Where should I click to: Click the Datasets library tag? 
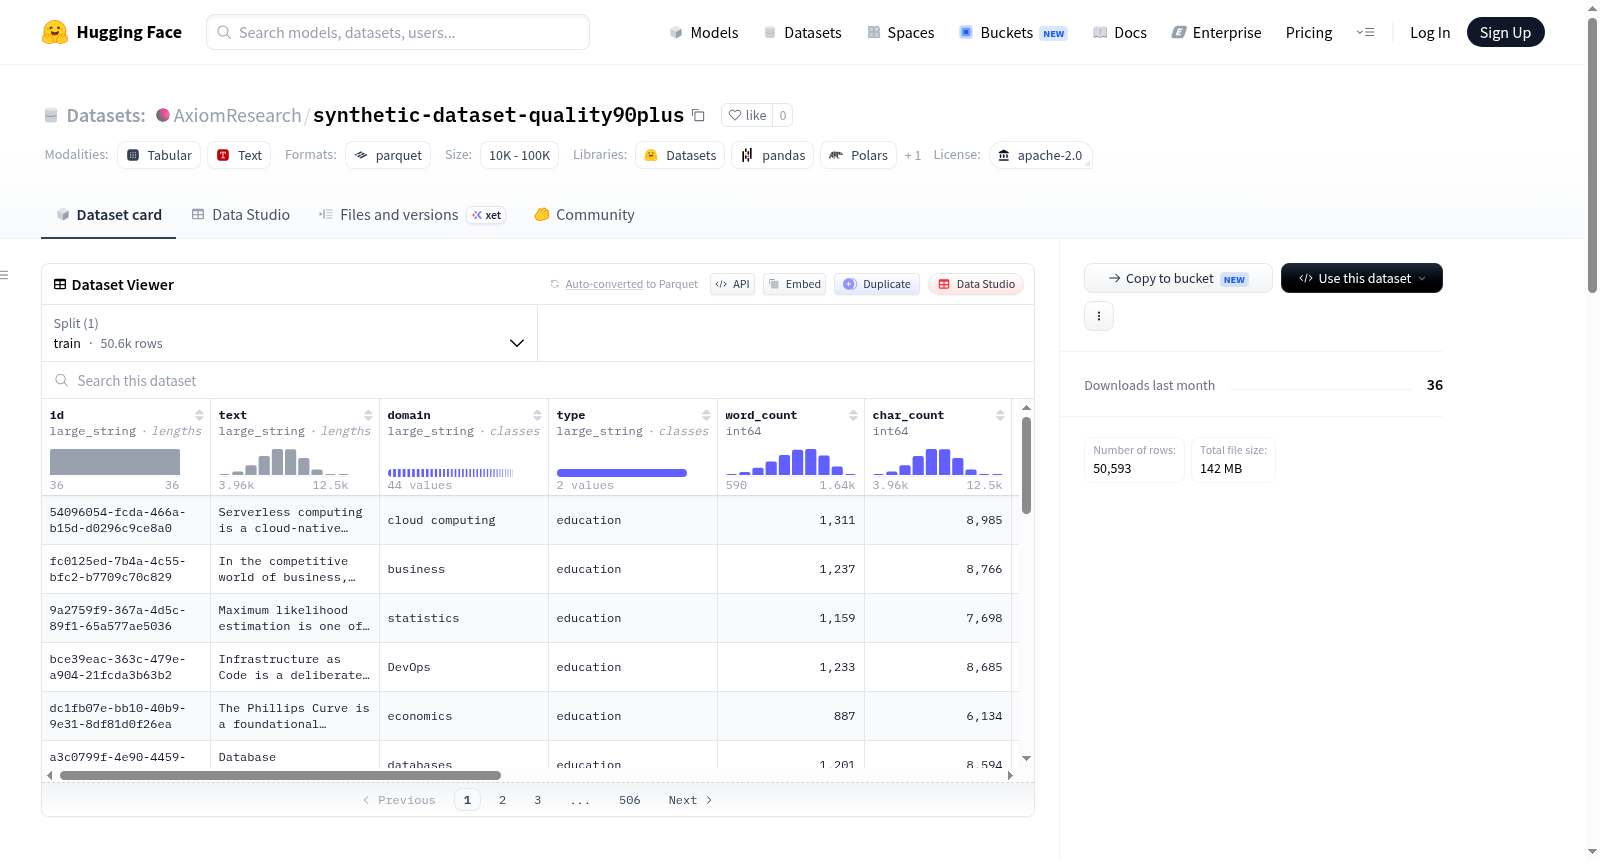[681, 155]
